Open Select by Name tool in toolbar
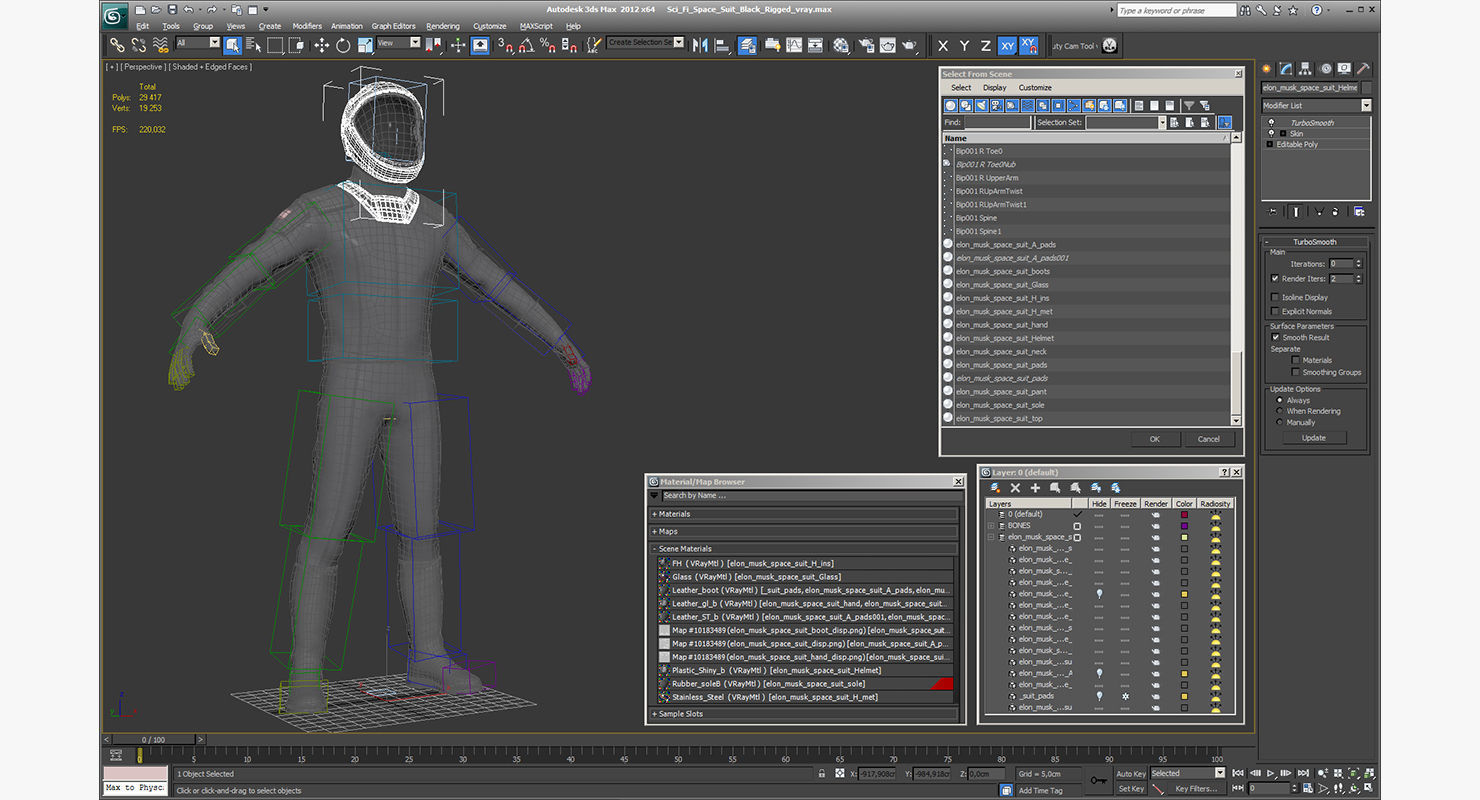Image resolution: width=1480 pixels, height=800 pixels. point(253,45)
